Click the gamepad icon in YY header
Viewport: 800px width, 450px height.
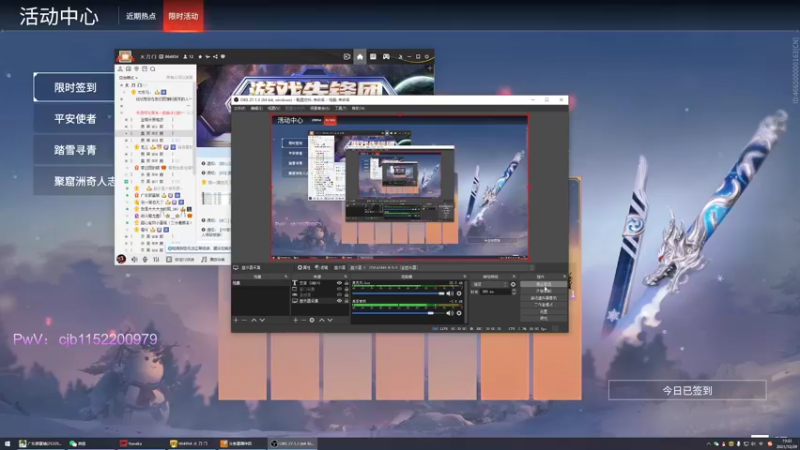coord(386,57)
